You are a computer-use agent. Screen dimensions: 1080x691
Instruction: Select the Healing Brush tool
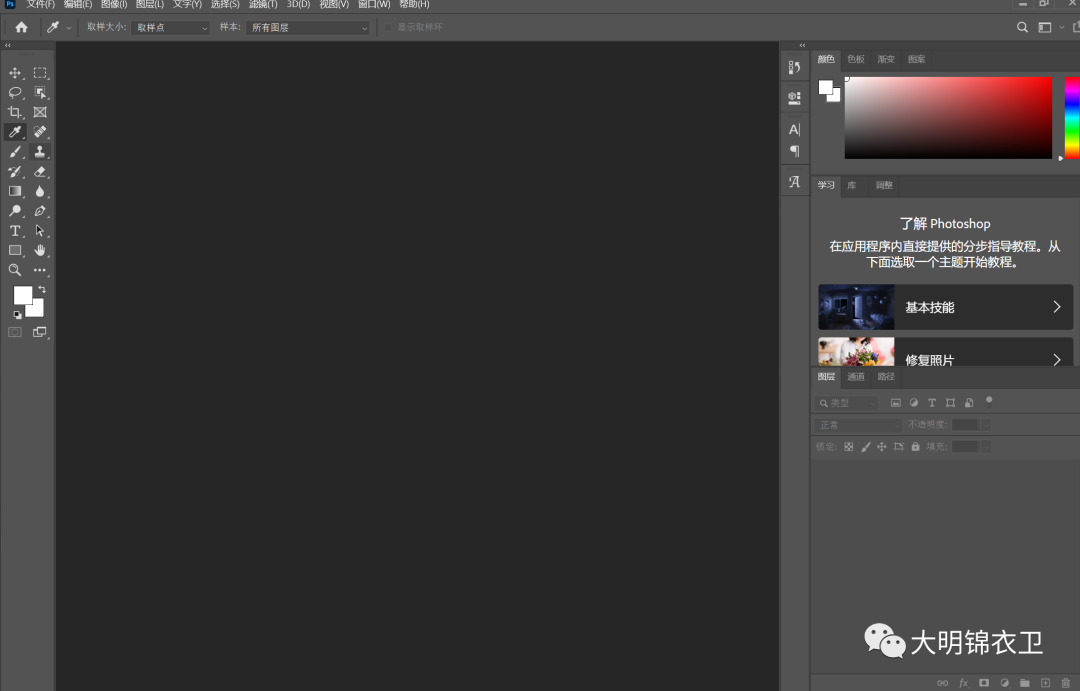click(40, 132)
